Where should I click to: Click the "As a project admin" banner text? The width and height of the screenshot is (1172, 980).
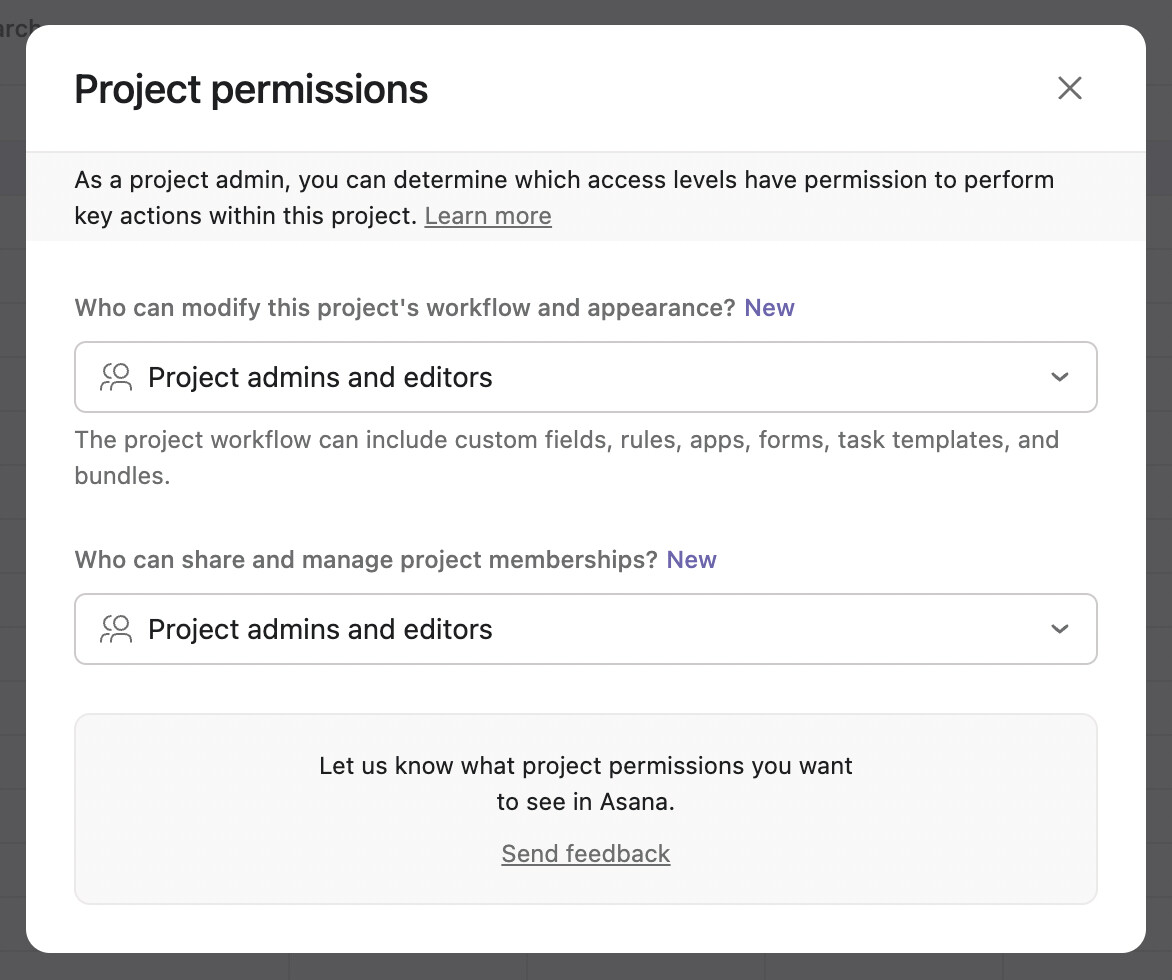tap(564, 181)
